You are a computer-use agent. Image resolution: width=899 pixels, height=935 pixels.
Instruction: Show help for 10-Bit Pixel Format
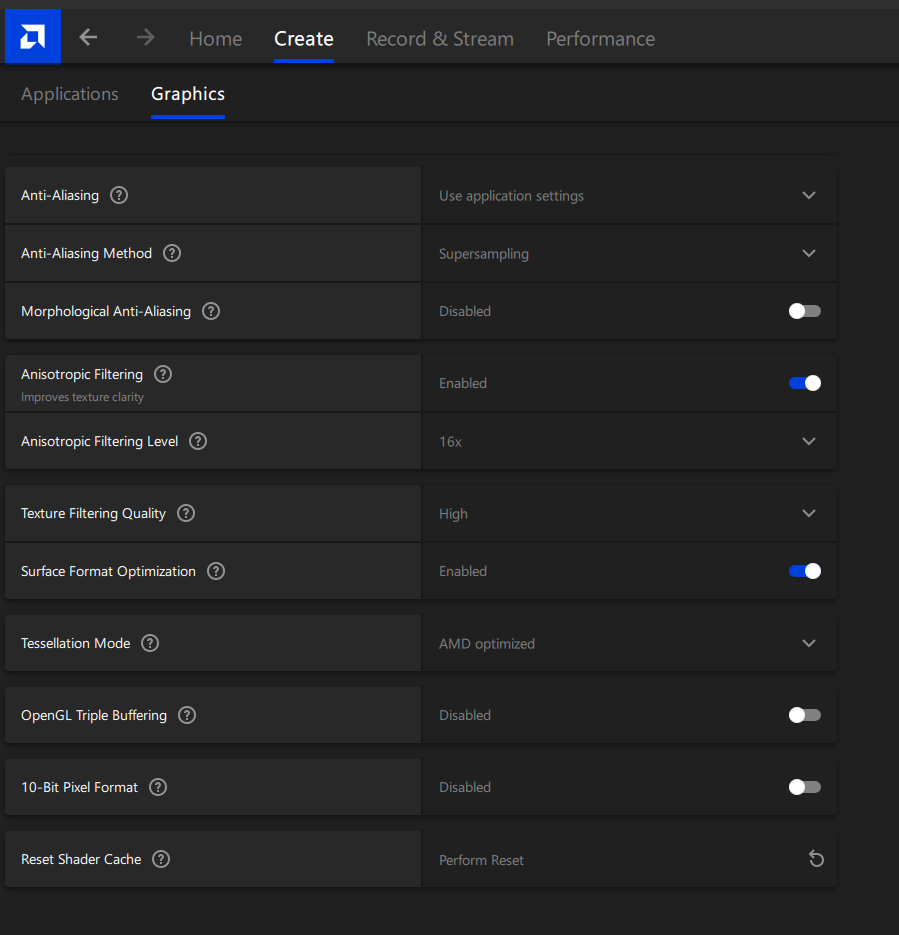[x=158, y=787]
